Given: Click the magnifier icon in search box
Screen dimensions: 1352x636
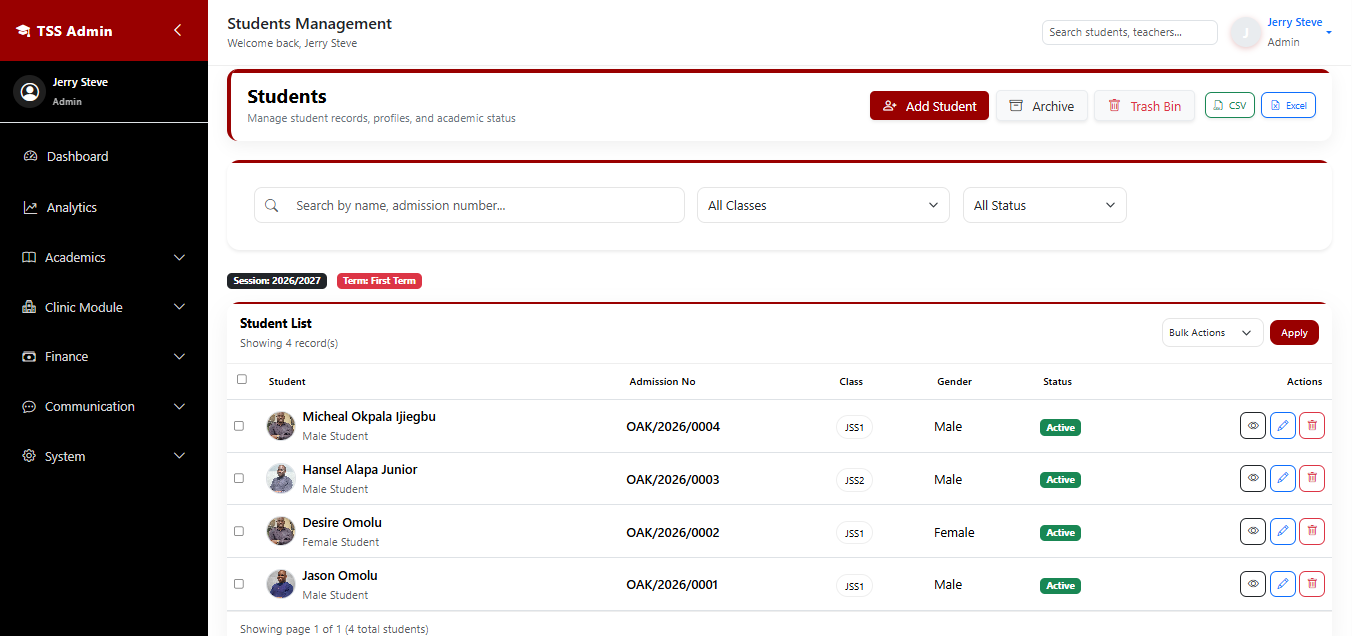Looking at the screenshot, I should click(x=272, y=205).
